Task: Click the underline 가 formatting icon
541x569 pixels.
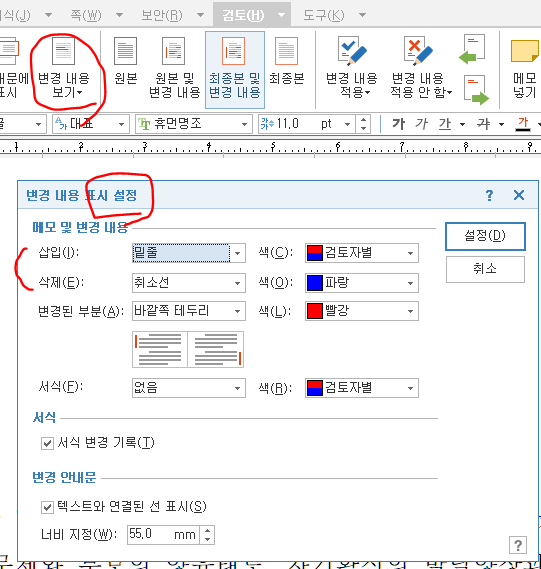Action: coord(444,124)
